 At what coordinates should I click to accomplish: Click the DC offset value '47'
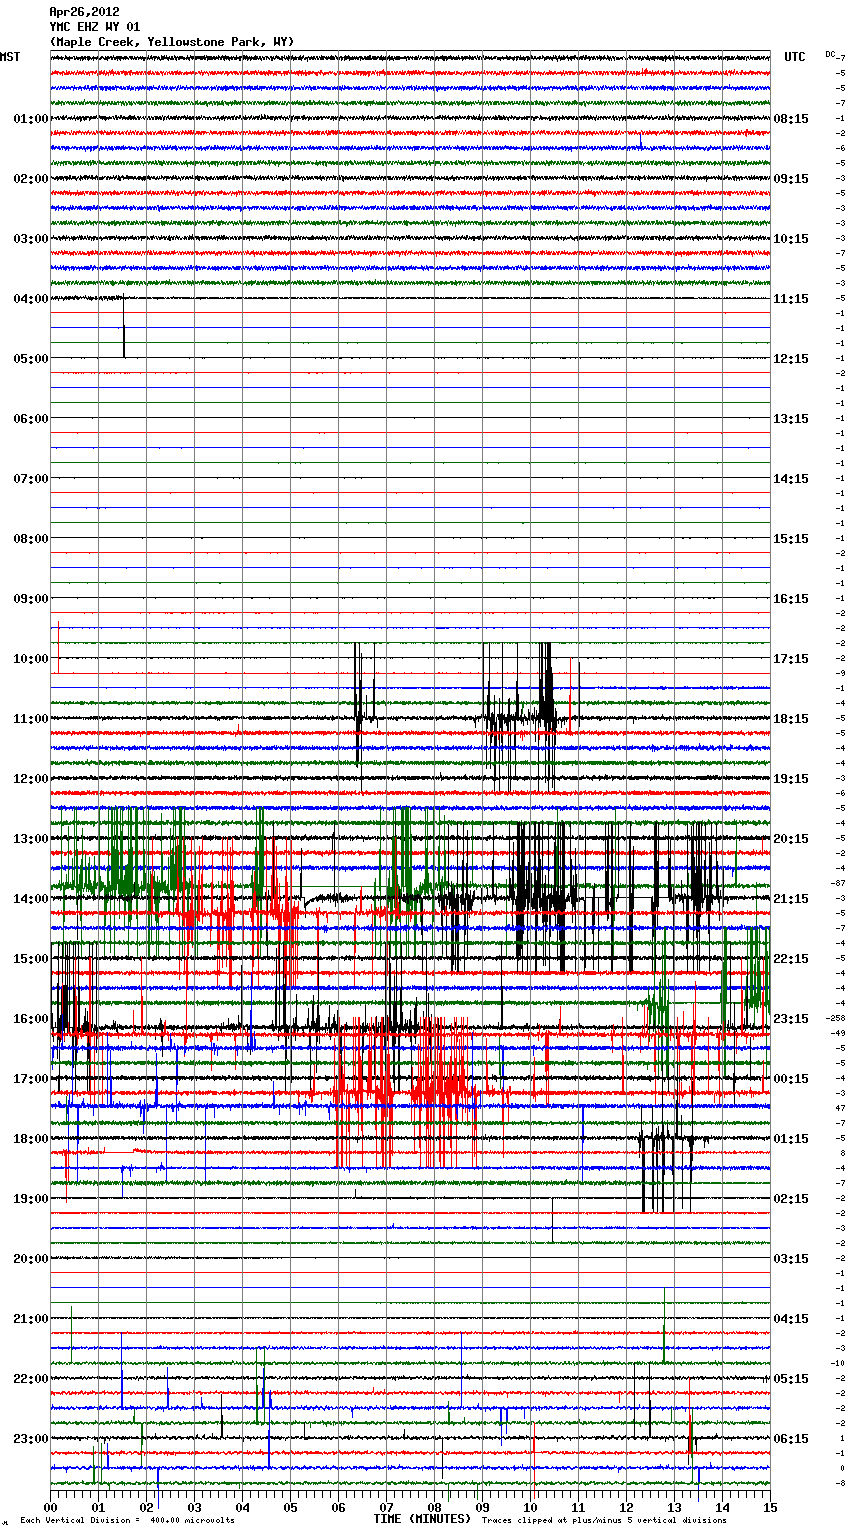tap(841, 1108)
